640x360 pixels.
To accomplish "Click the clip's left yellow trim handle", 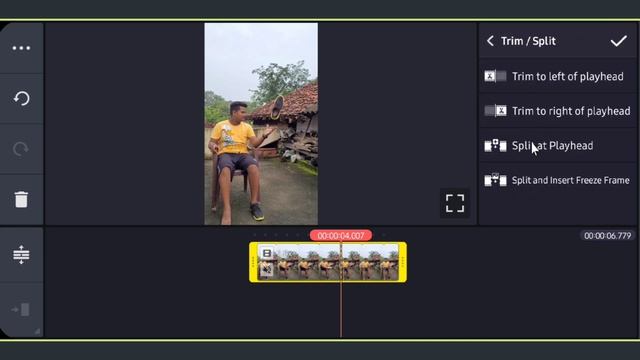I will click(x=253, y=262).
